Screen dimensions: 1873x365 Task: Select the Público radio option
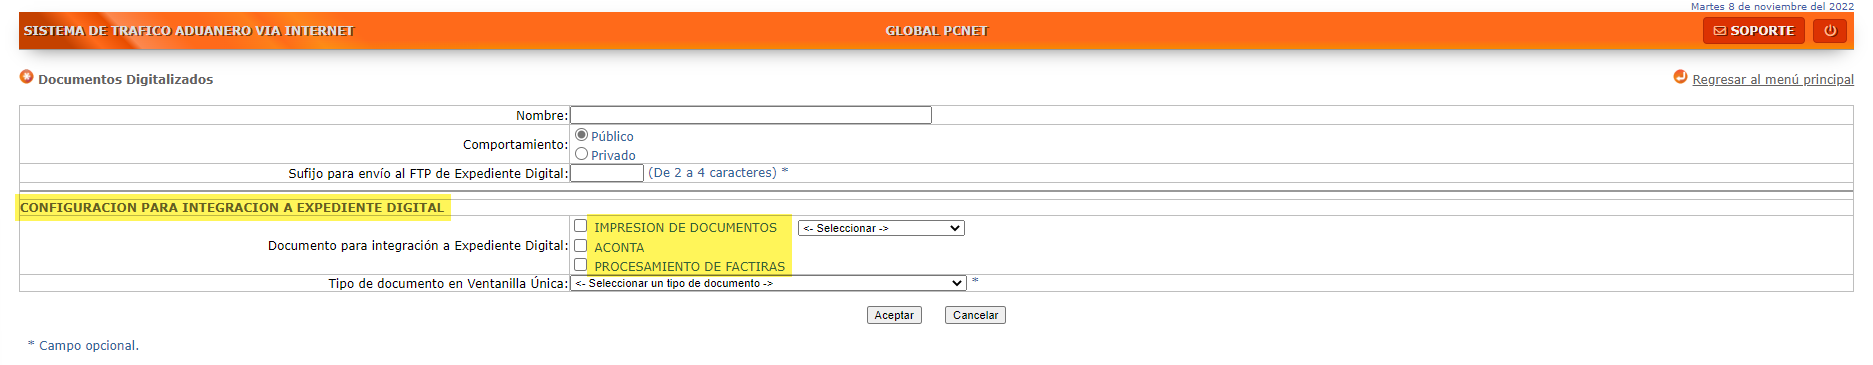tap(581, 135)
